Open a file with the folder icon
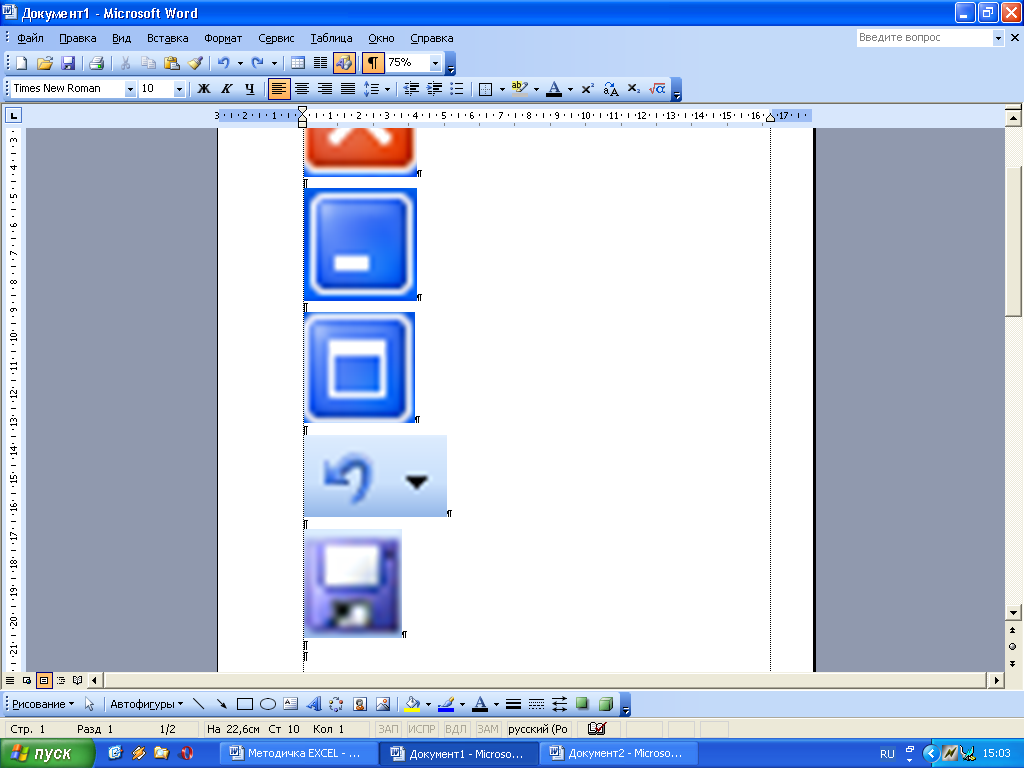Image resolution: width=1024 pixels, height=768 pixels. tap(44, 63)
